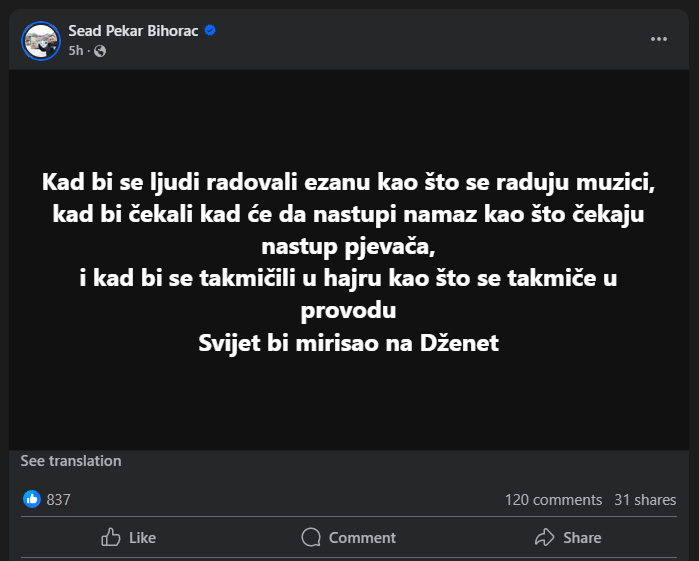Click the arrow icon beside Share

[544, 537]
